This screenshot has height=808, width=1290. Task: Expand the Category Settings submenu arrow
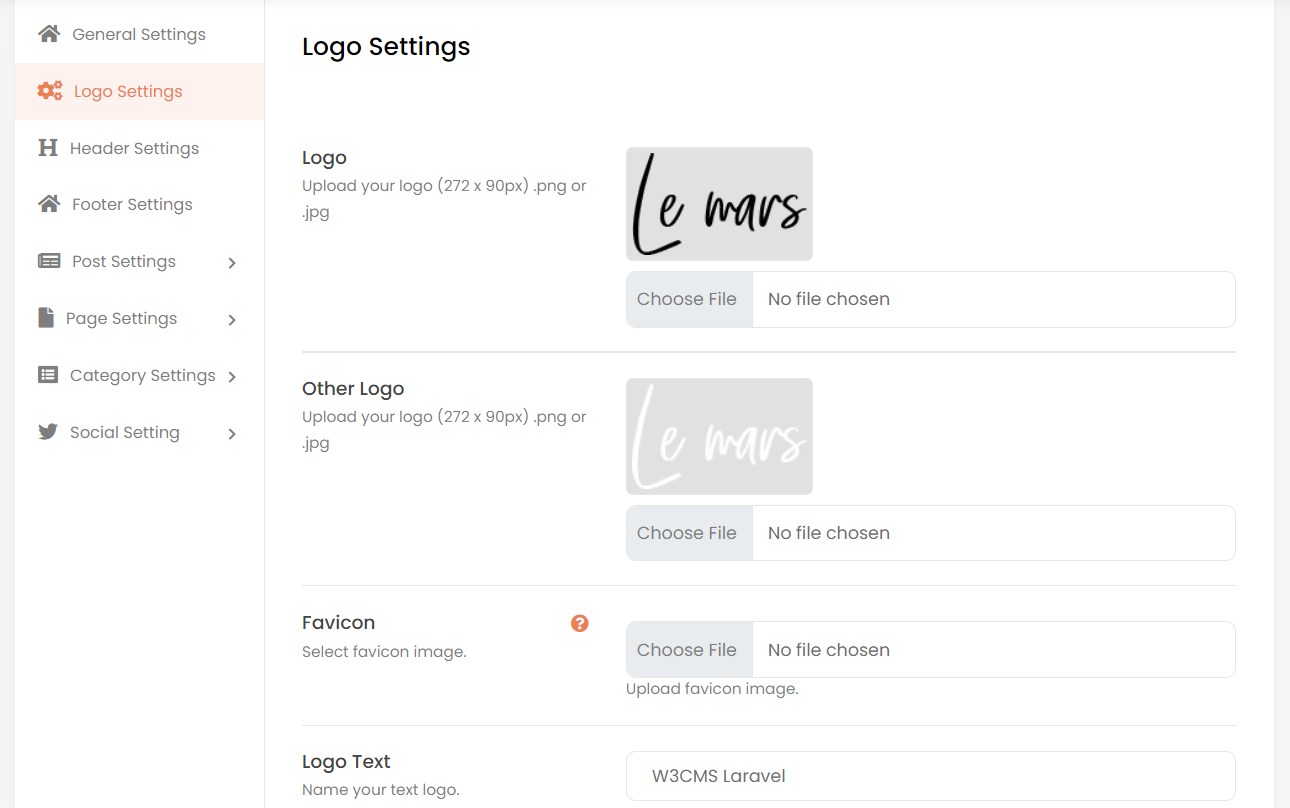232,377
